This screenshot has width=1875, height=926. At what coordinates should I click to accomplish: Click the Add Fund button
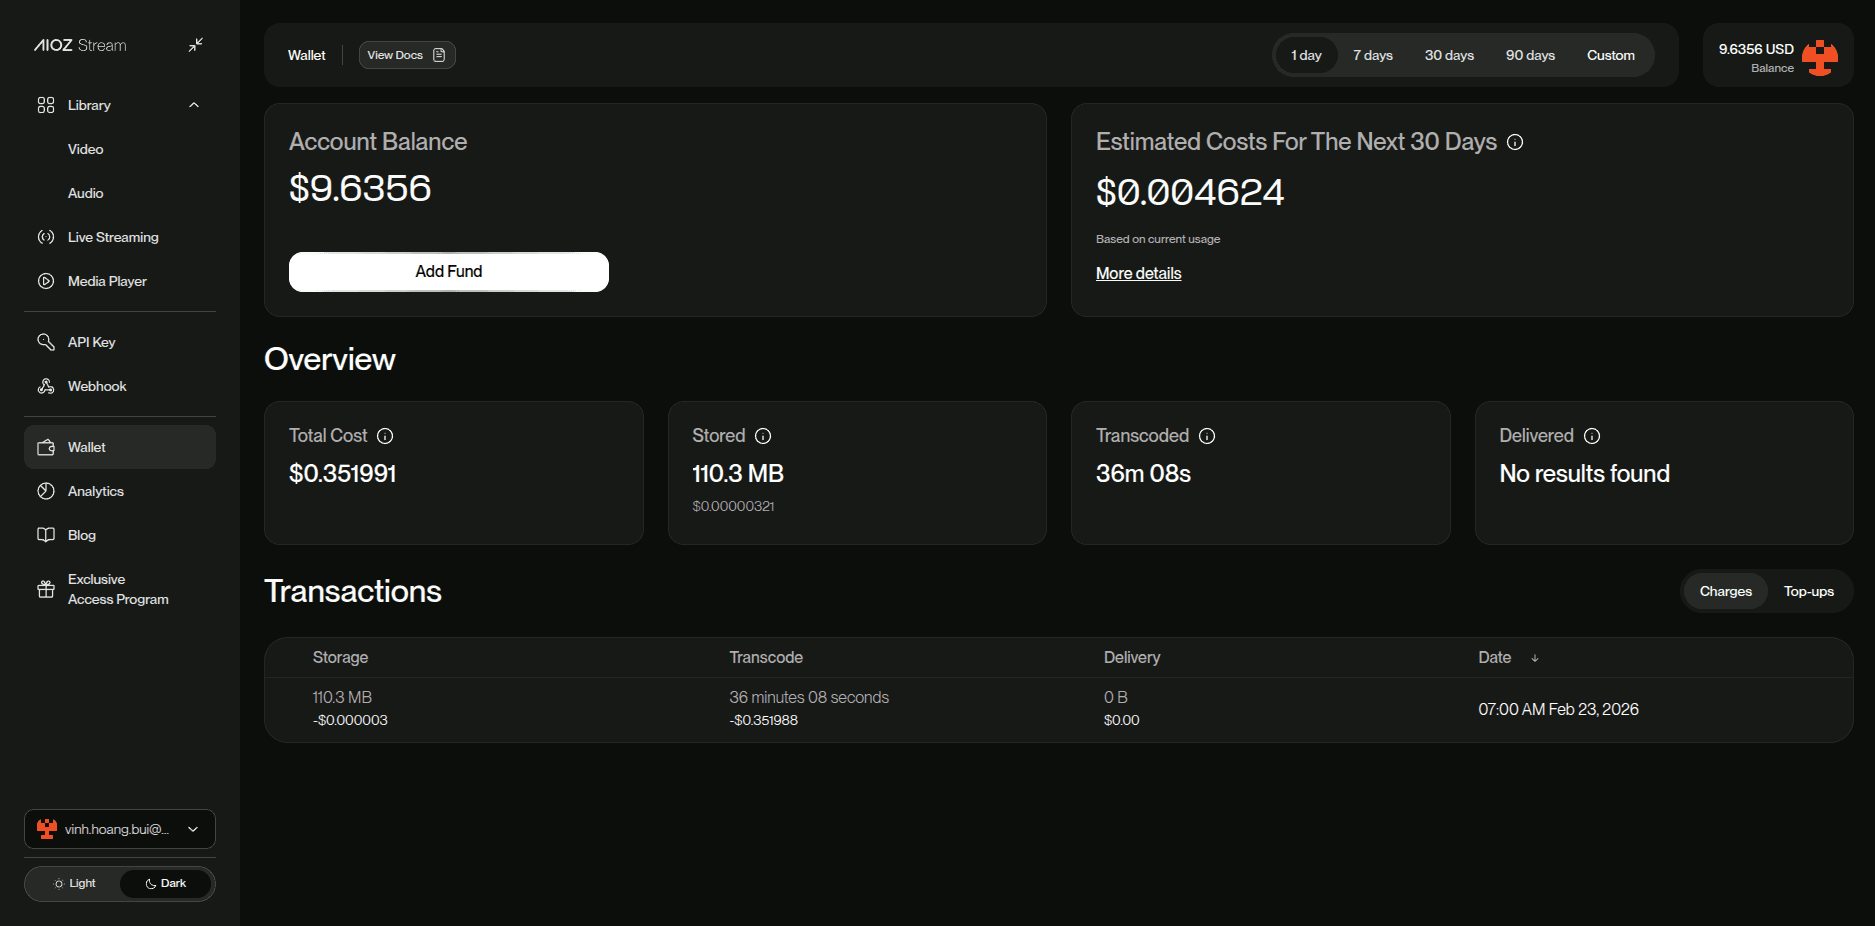pyautogui.click(x=448, y=272)
